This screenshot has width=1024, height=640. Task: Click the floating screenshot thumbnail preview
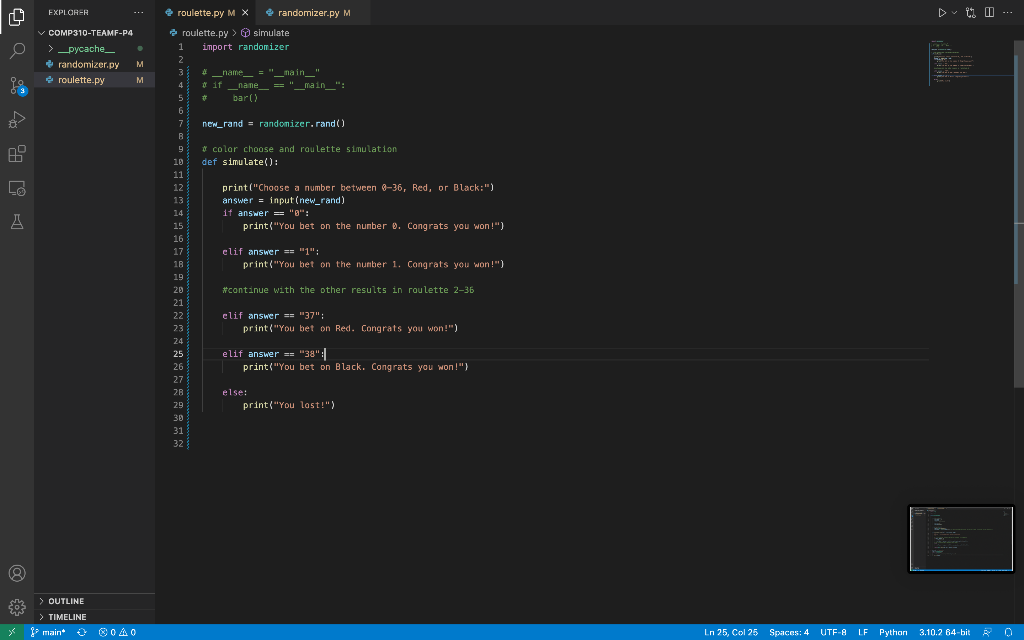(961, 539)
